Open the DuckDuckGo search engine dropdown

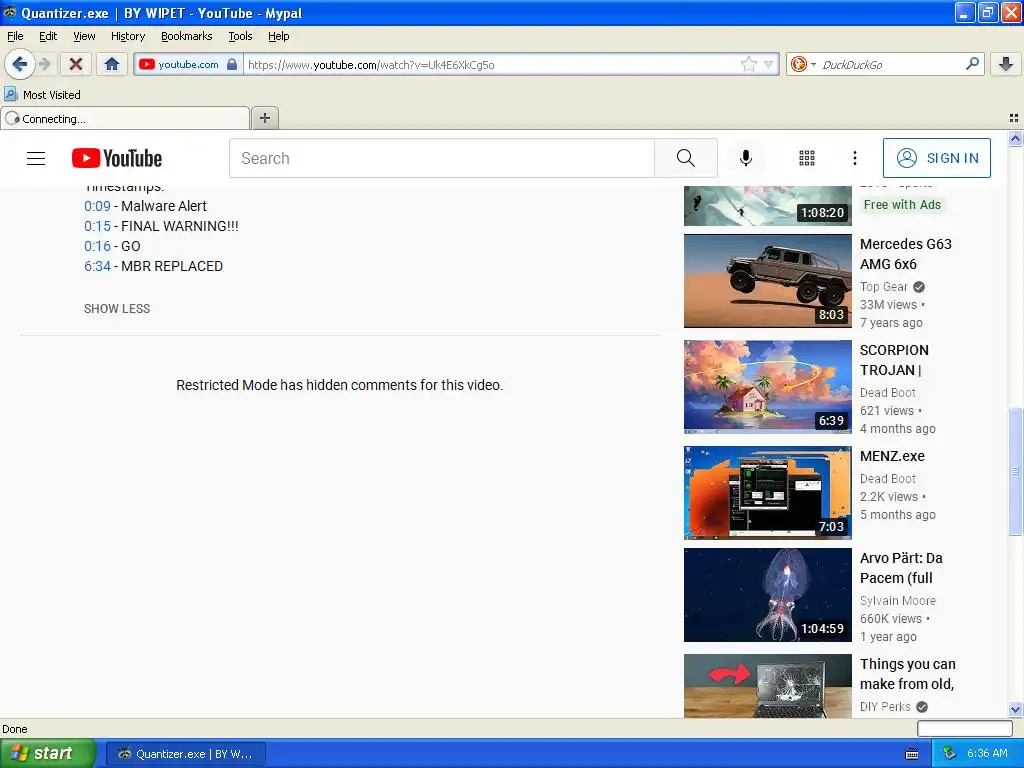(x=803, y=64)
